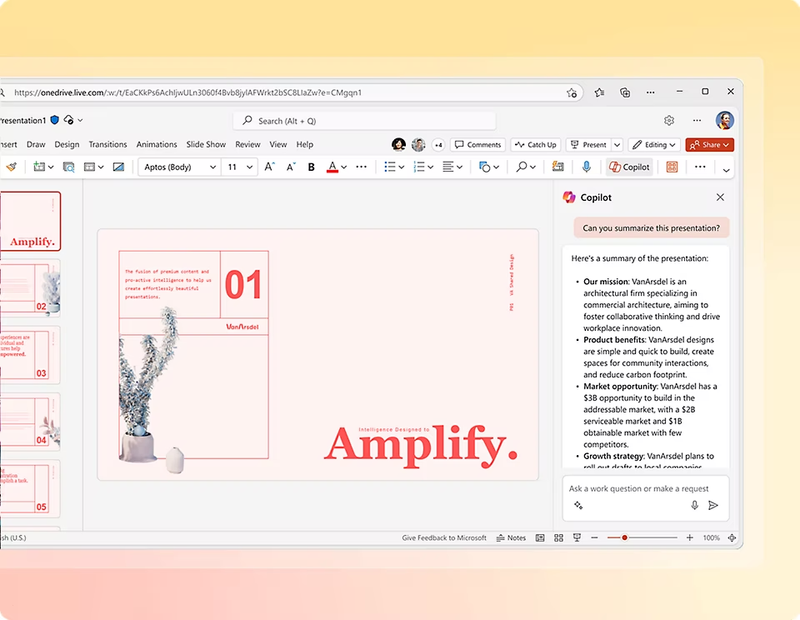Toggle Bold formatting
Viewport: 800px width, 620px height.
pos(311,167)
